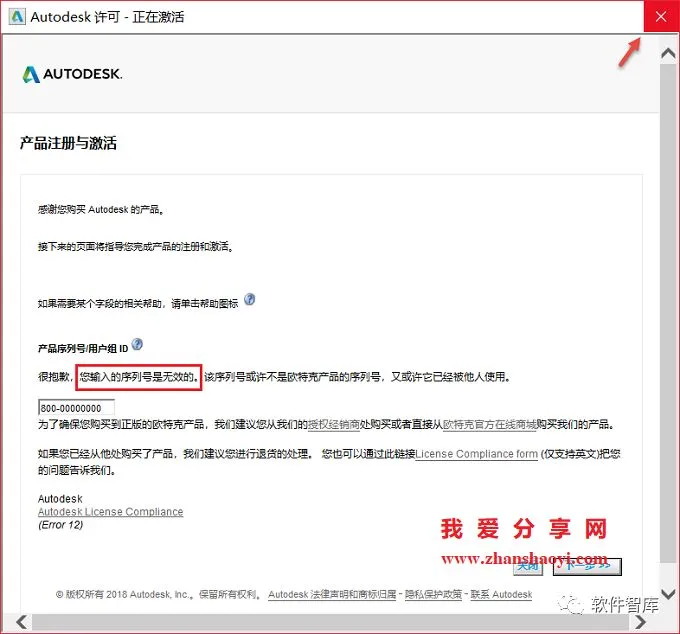Open the 联系 Autodesk footer link
Image resolution: width=680 pixels, height=634 pixels.
501,595
